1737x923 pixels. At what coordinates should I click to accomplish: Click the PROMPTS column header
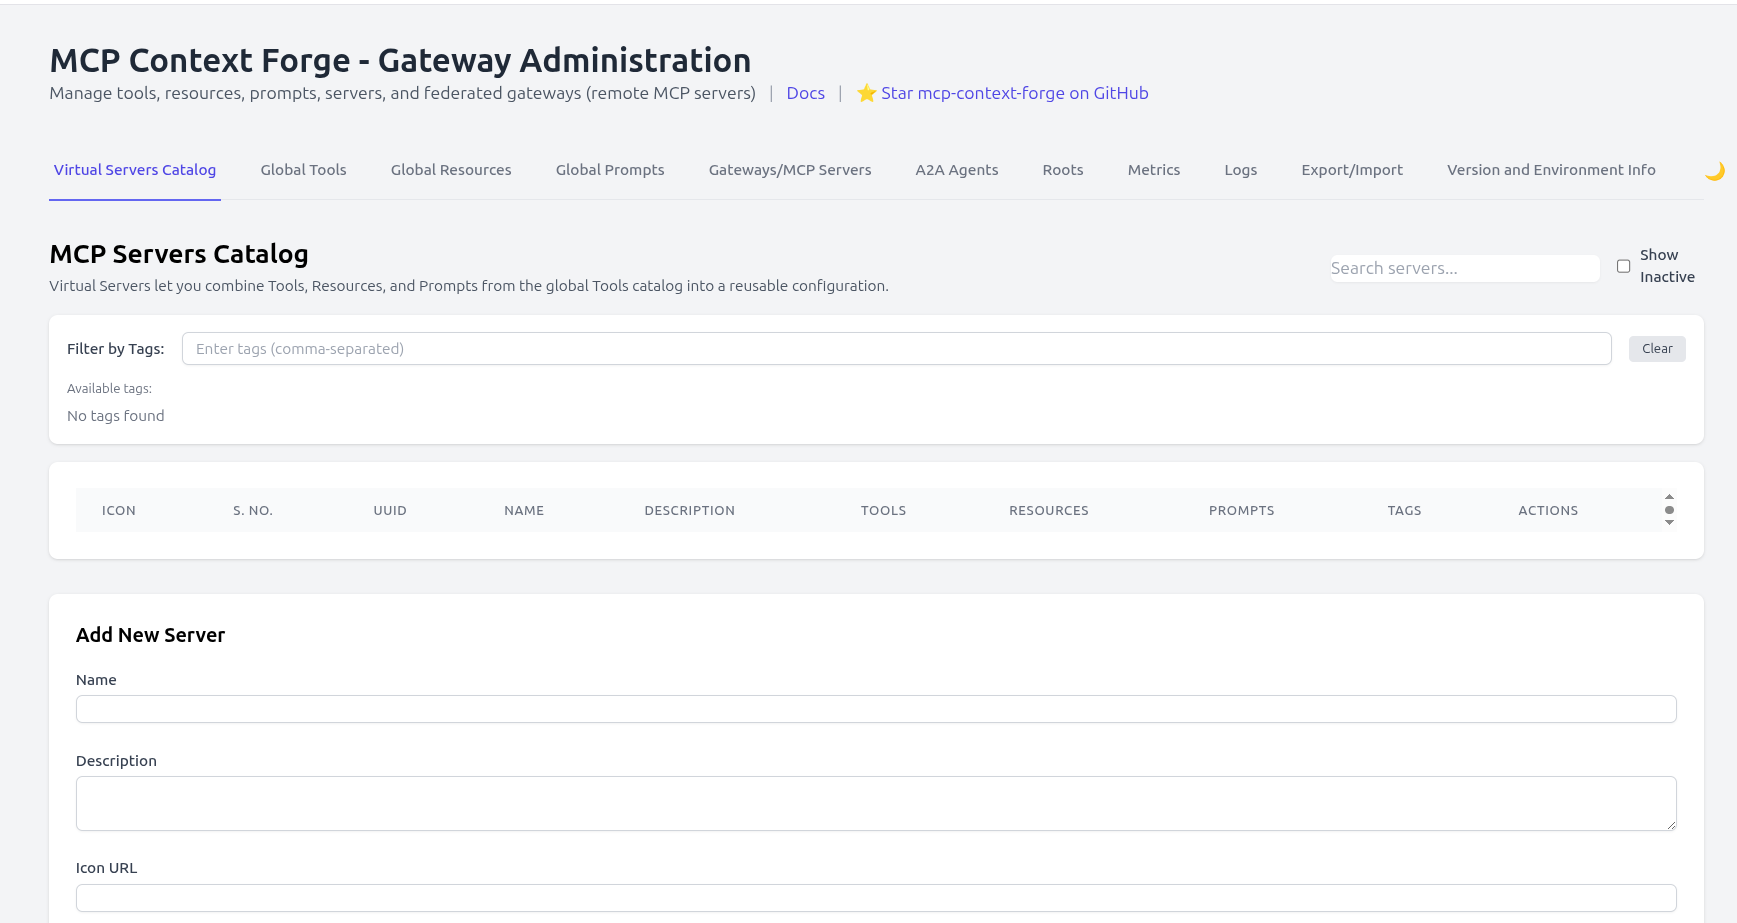tap(1241, 510)
